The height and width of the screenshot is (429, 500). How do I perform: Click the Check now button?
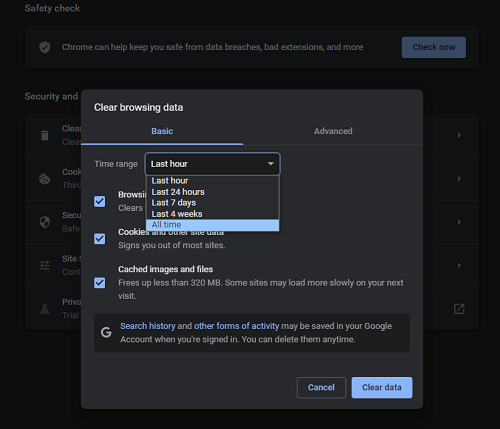click(x=434, y=47)
